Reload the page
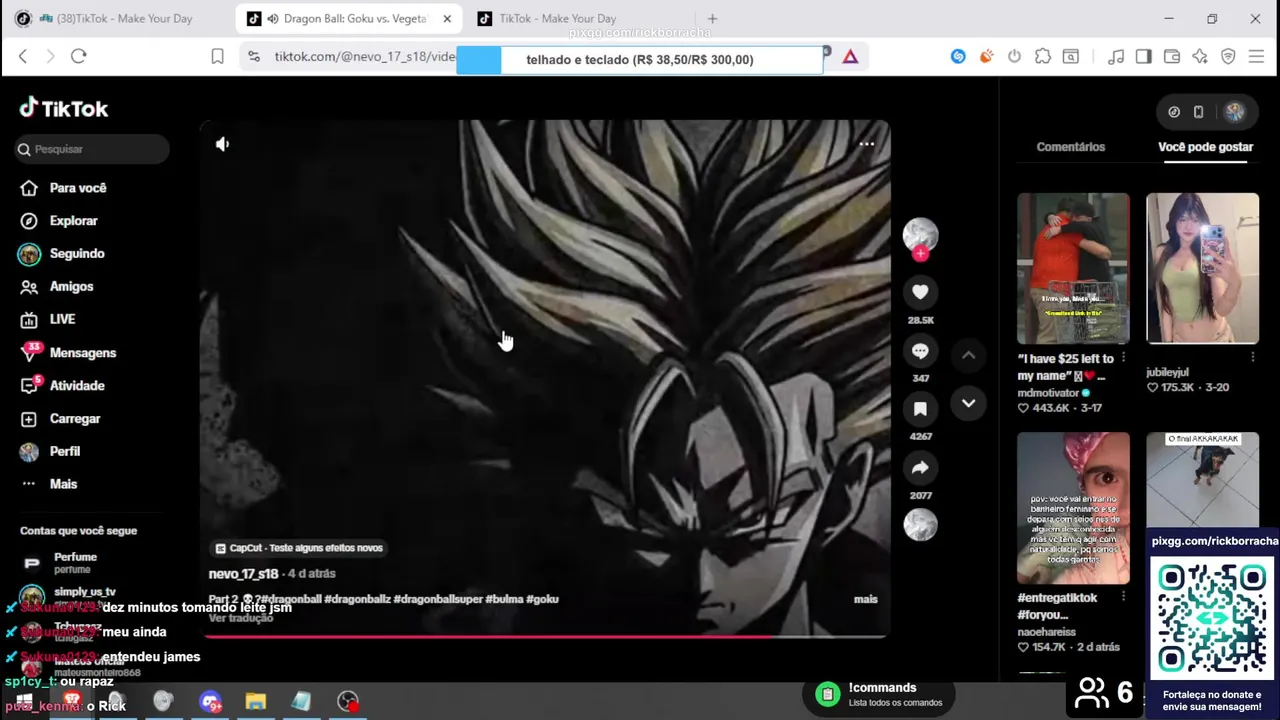Screen dimensions: 1280x720 (x=79, y=57)
